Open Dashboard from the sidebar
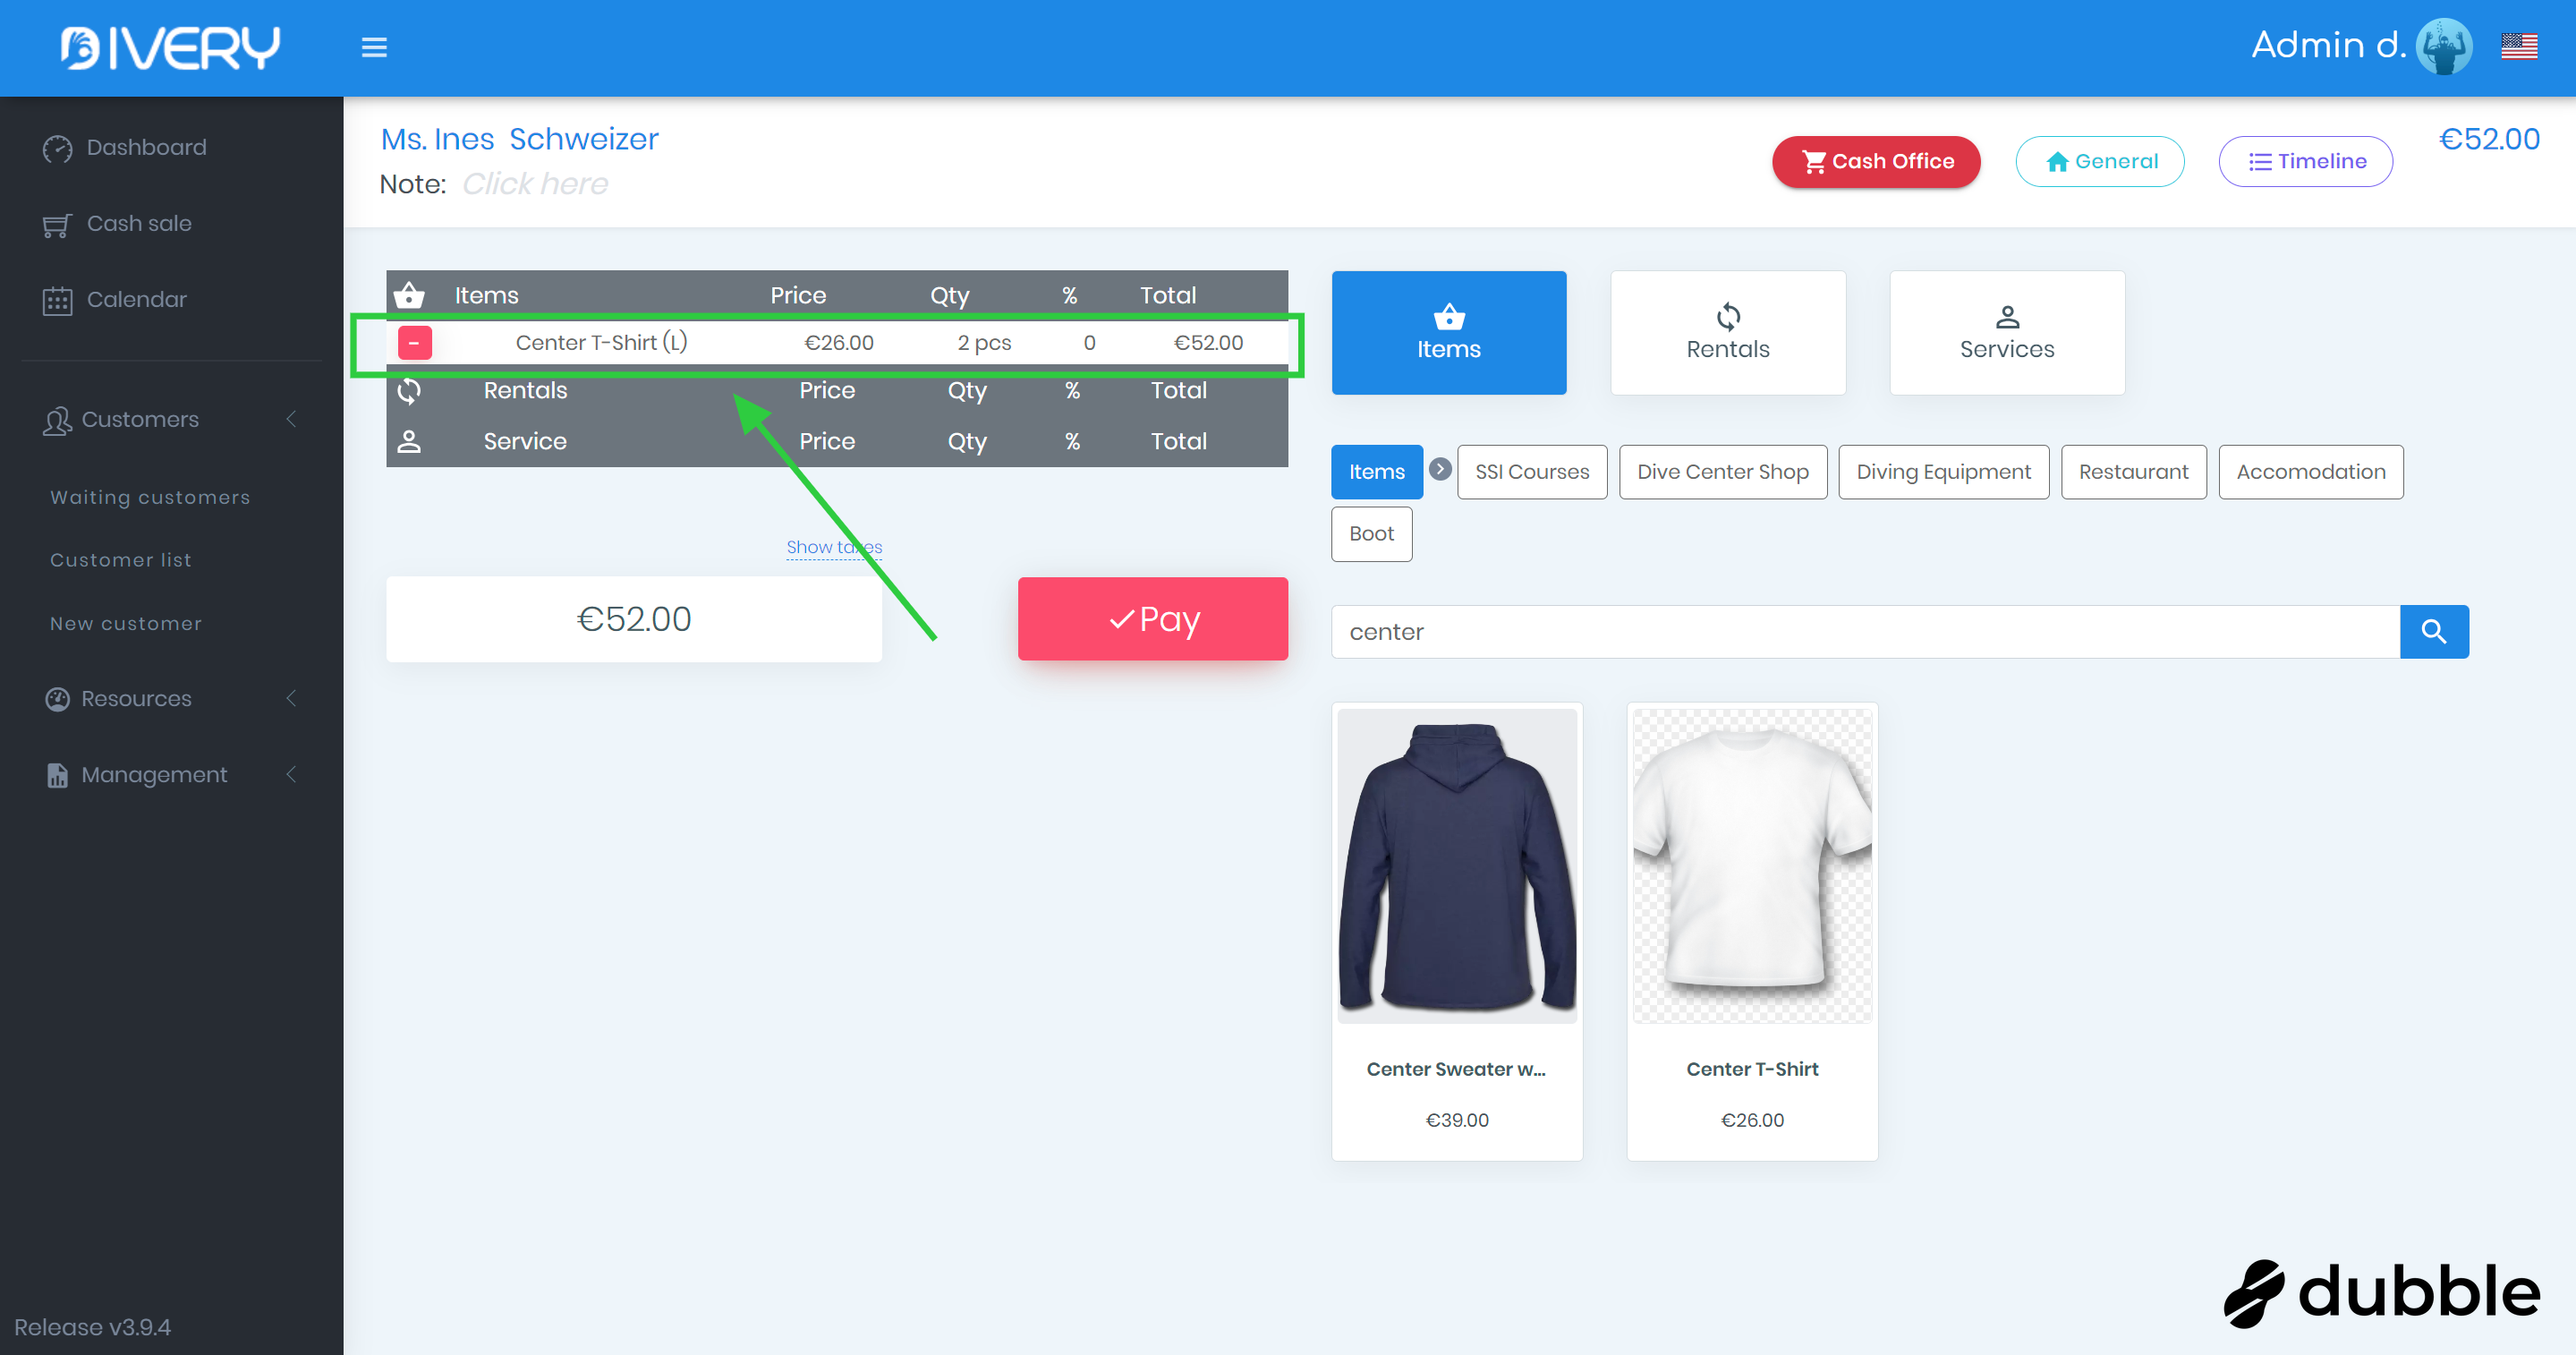2576x1355 pixels. coord(146,148)
